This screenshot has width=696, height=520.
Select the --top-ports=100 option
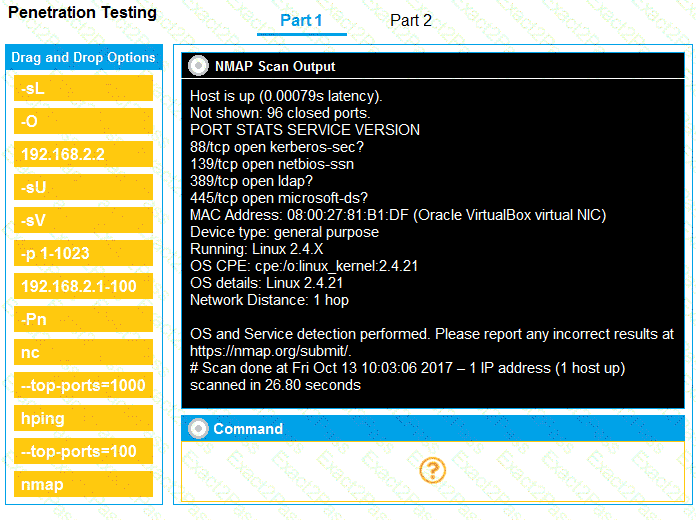(84, 452)
